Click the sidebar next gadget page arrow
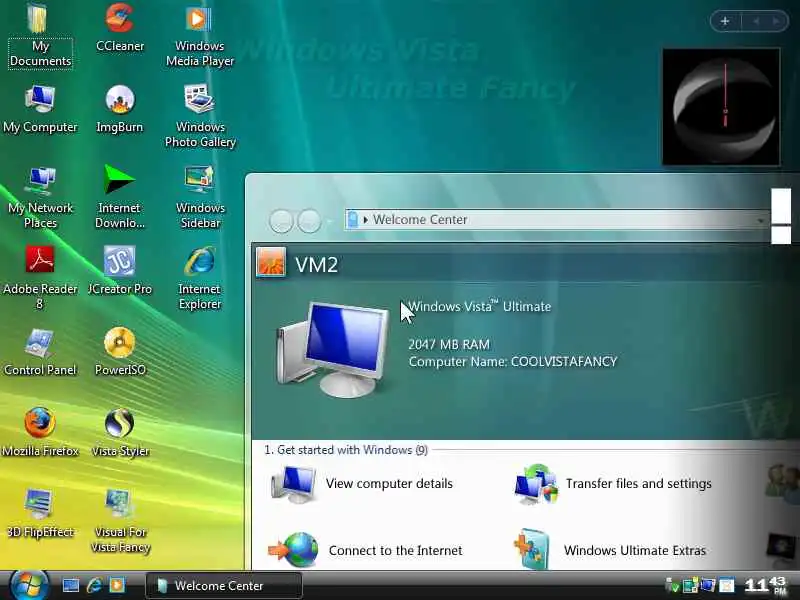Viewport: 800px width, 600px height. coord(776,21)
